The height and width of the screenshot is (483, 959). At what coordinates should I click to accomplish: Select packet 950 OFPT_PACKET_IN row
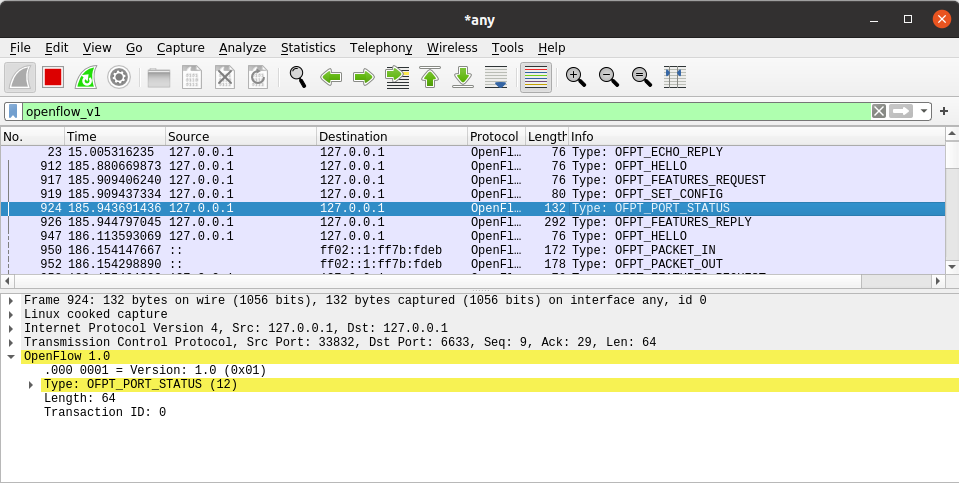tap(473, 251)
